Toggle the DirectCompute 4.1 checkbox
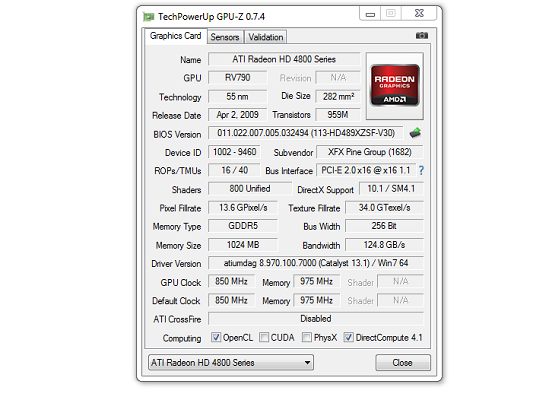549x400 pixels. pyautogui.click(x=348, y=338)
